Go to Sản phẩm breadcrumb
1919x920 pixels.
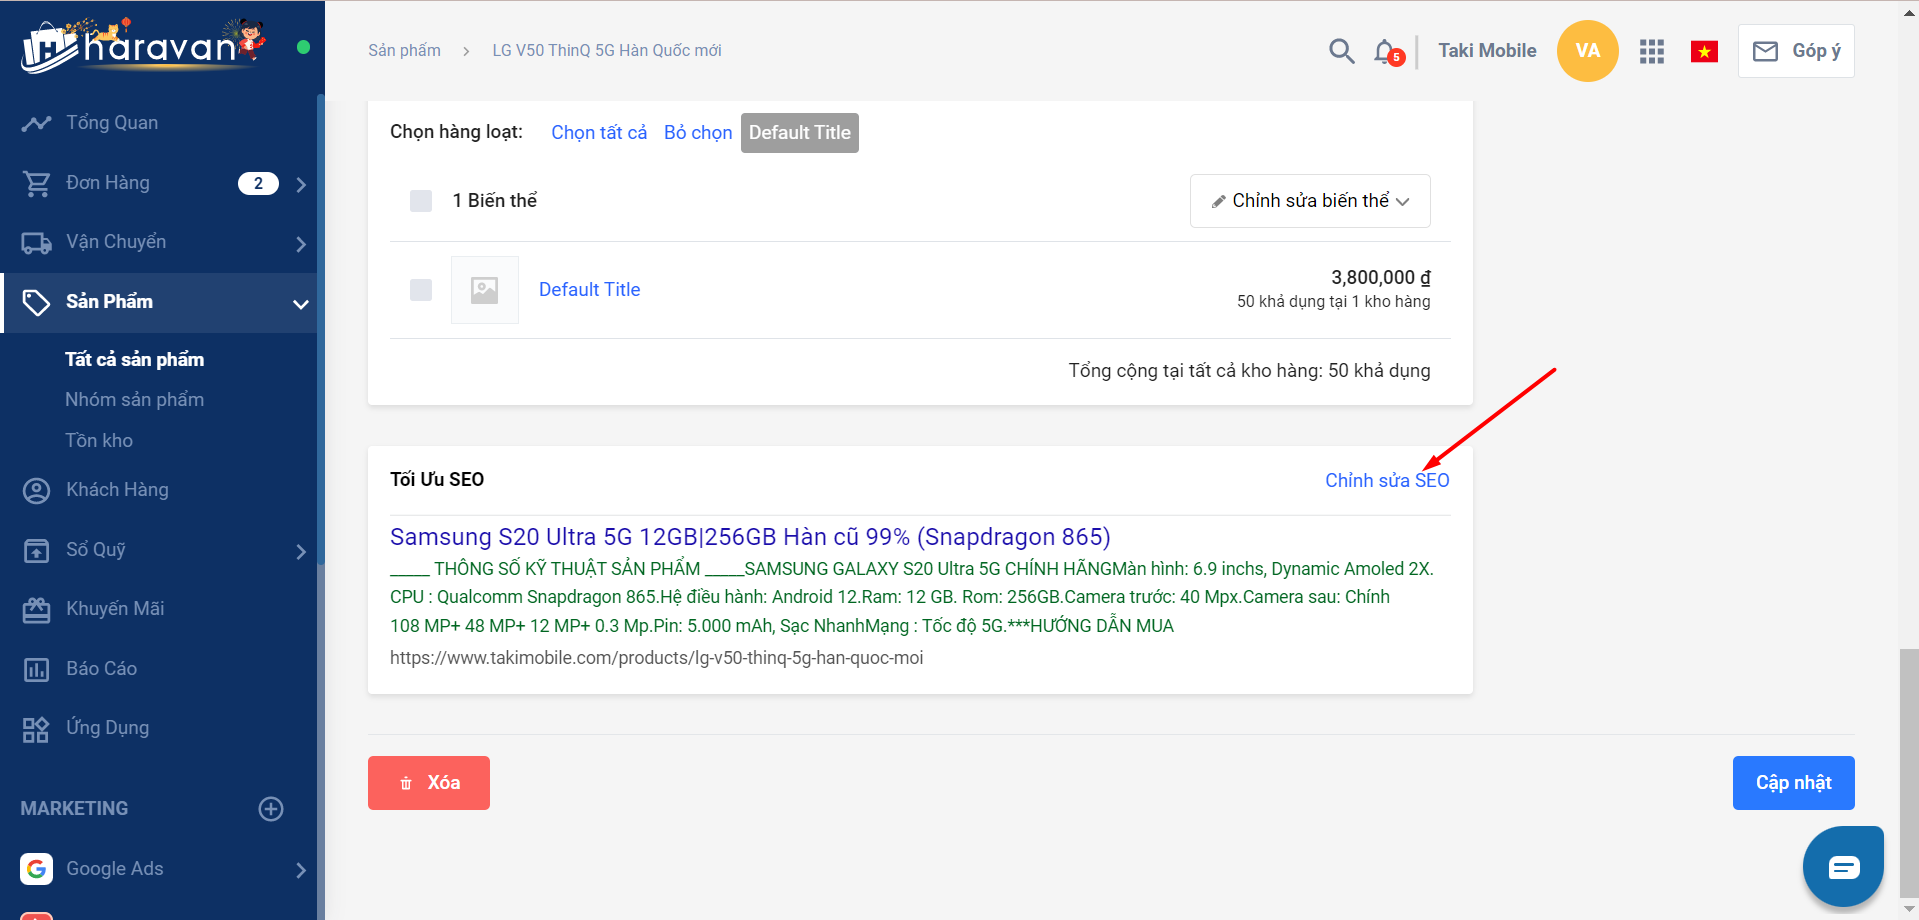[404, 51]
